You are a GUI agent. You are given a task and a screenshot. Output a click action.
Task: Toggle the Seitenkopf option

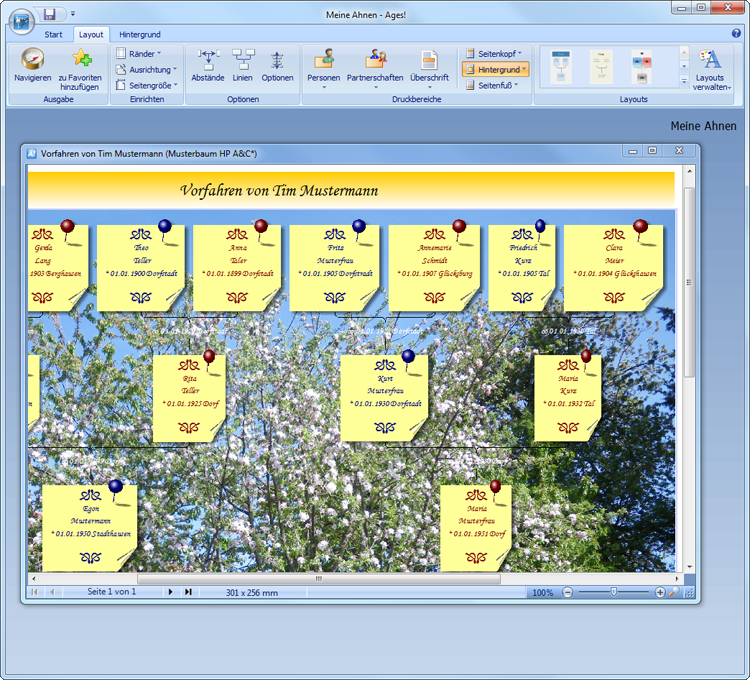coord(494,53)
